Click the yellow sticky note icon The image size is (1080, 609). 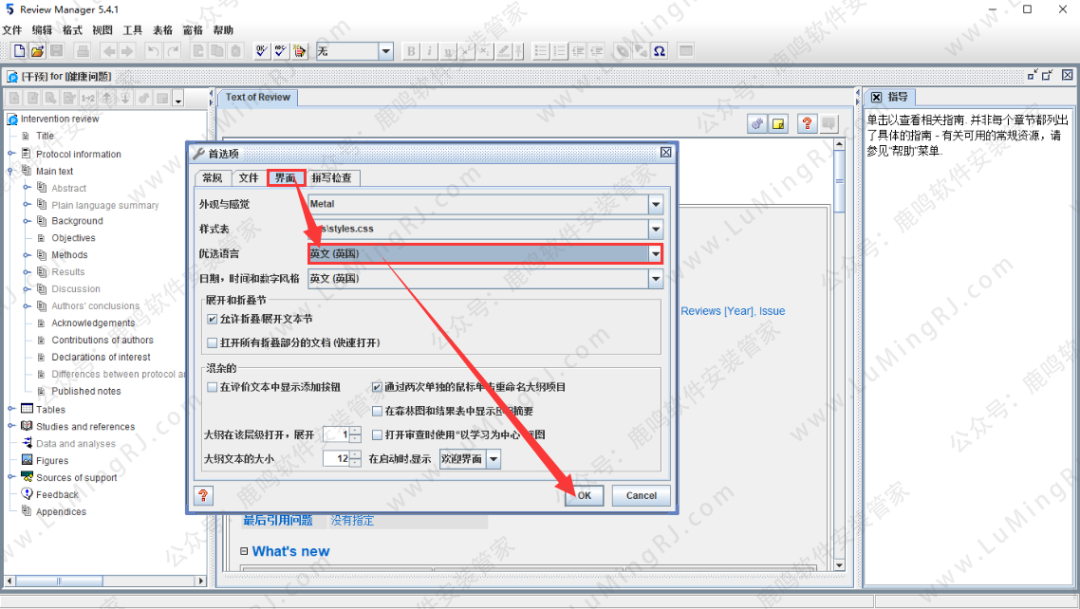[778, 124]
